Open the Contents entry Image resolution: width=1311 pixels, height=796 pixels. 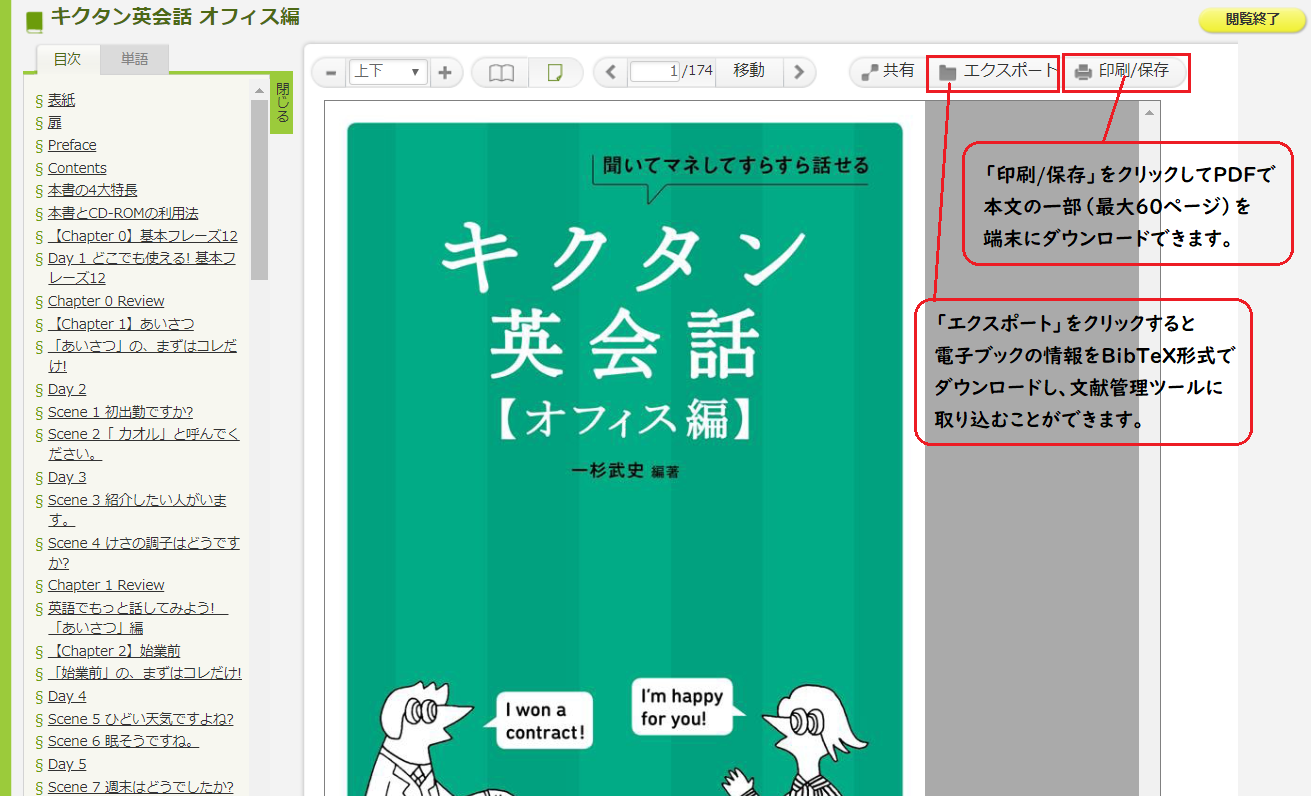click(x=77, y=168)
